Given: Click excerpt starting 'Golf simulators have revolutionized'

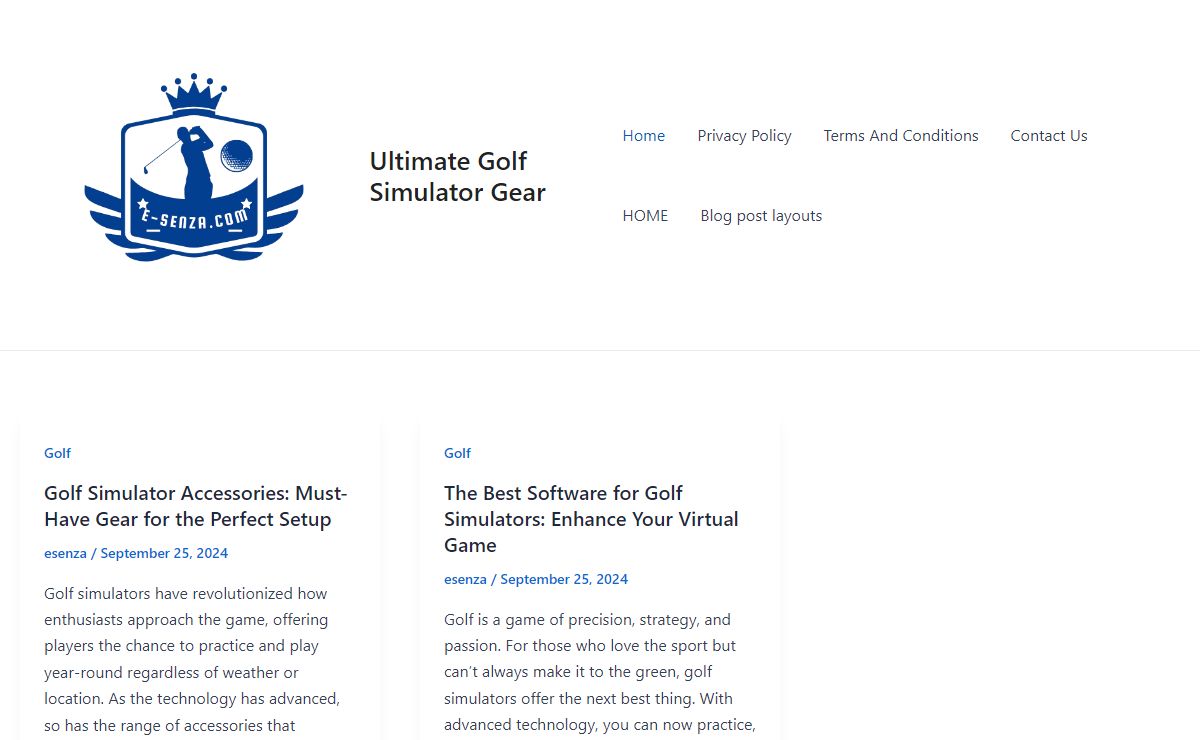Looking at the screenshot, I should point(192,660).
